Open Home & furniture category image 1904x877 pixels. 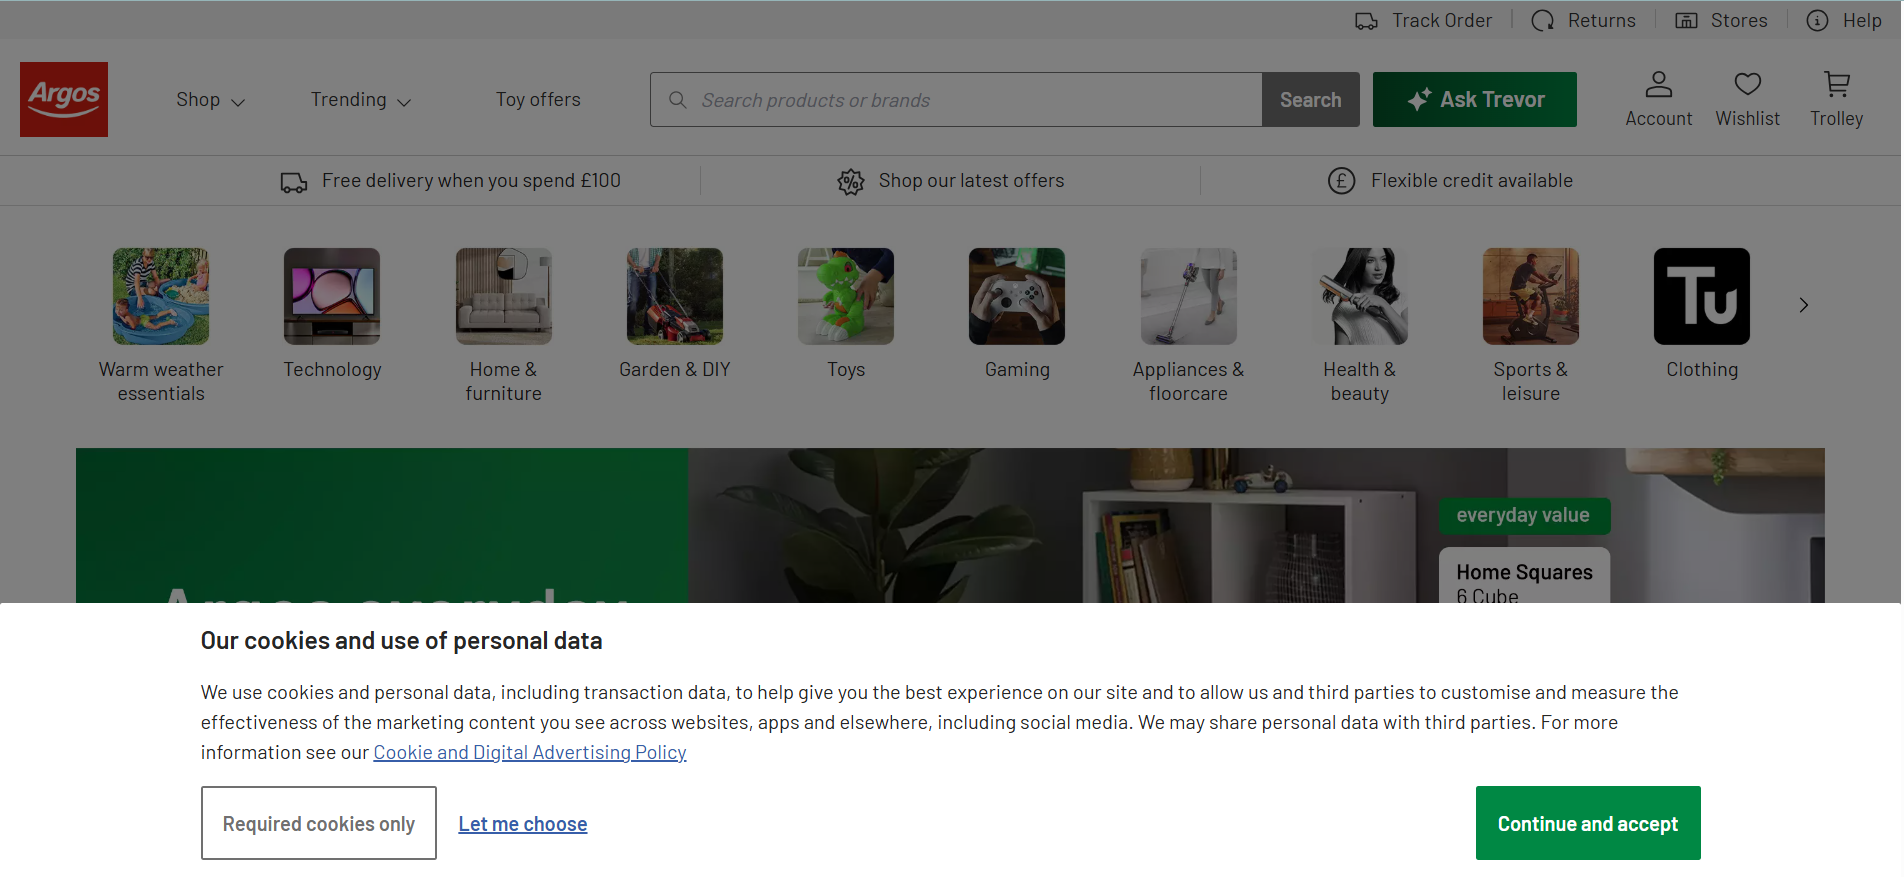pos(504,296)
